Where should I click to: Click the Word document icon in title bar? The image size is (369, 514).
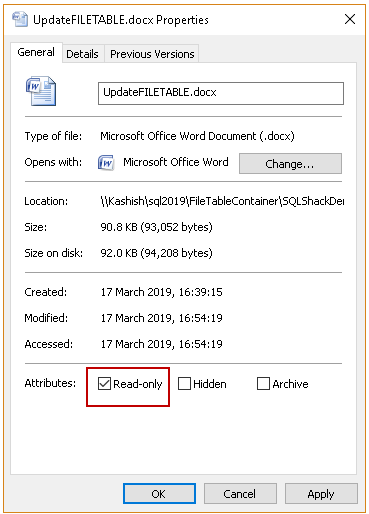[20, 19]
